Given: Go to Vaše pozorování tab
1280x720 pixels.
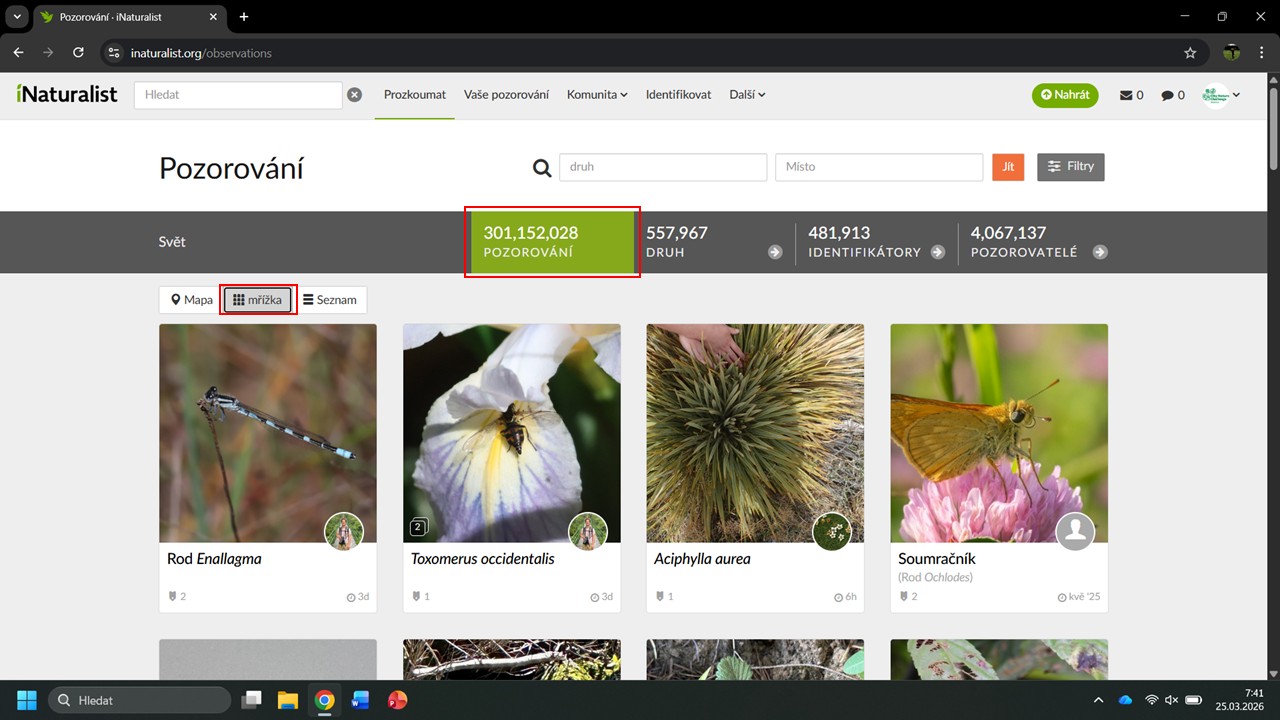Looking at the screenshot, I should [x=506, y=95].
